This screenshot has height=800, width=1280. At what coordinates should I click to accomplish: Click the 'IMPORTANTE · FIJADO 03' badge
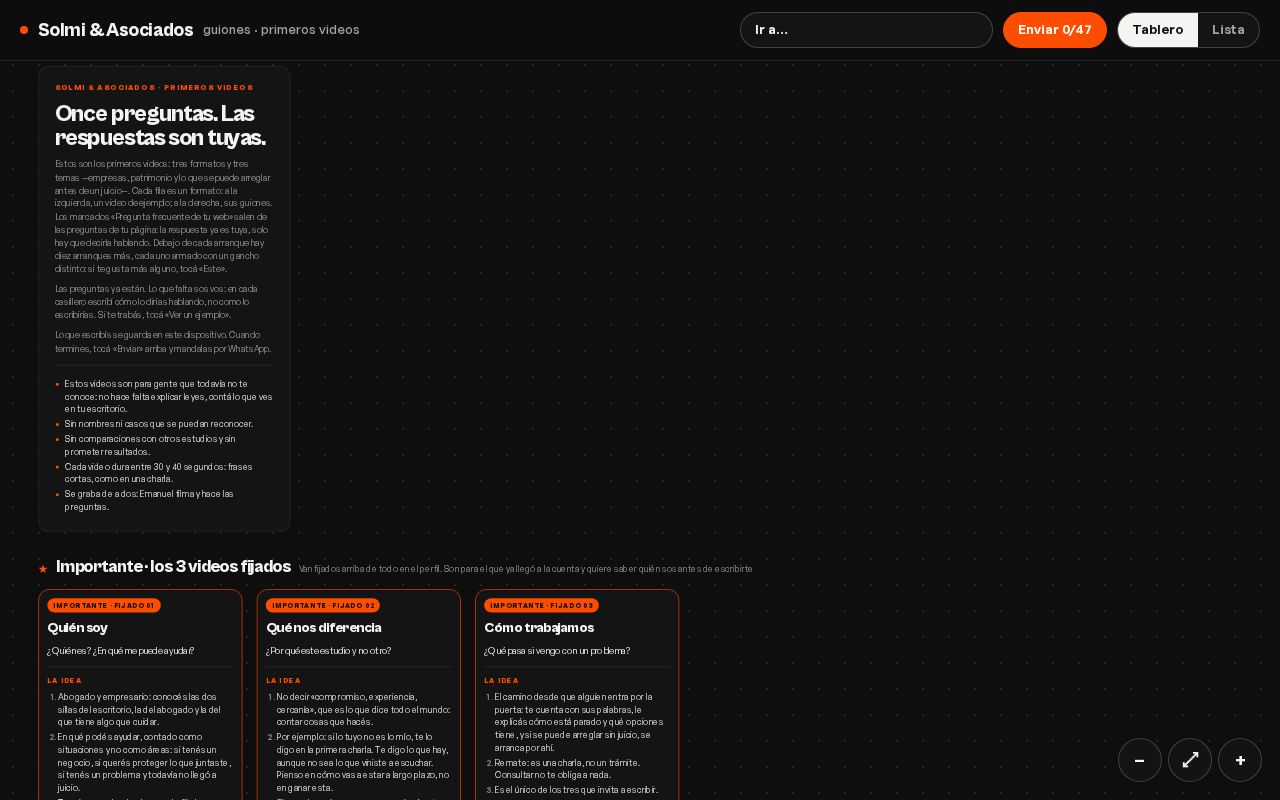(x=541, y=605)
